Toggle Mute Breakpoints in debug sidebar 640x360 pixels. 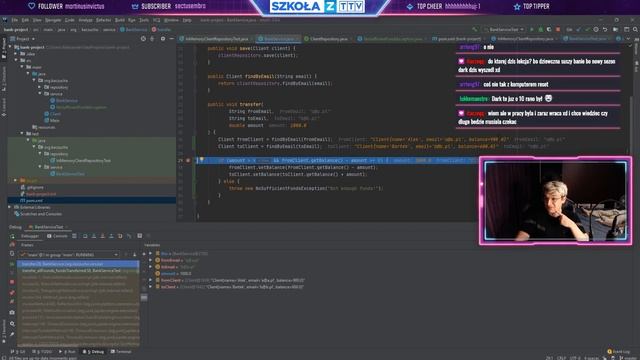tap(12, 302)
